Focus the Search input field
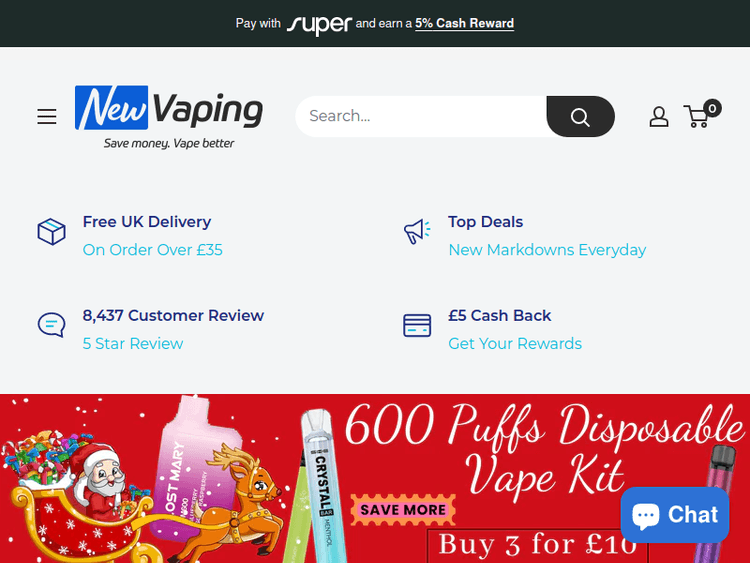Viewport: 750px width, 563px height. tap(421, 116)
